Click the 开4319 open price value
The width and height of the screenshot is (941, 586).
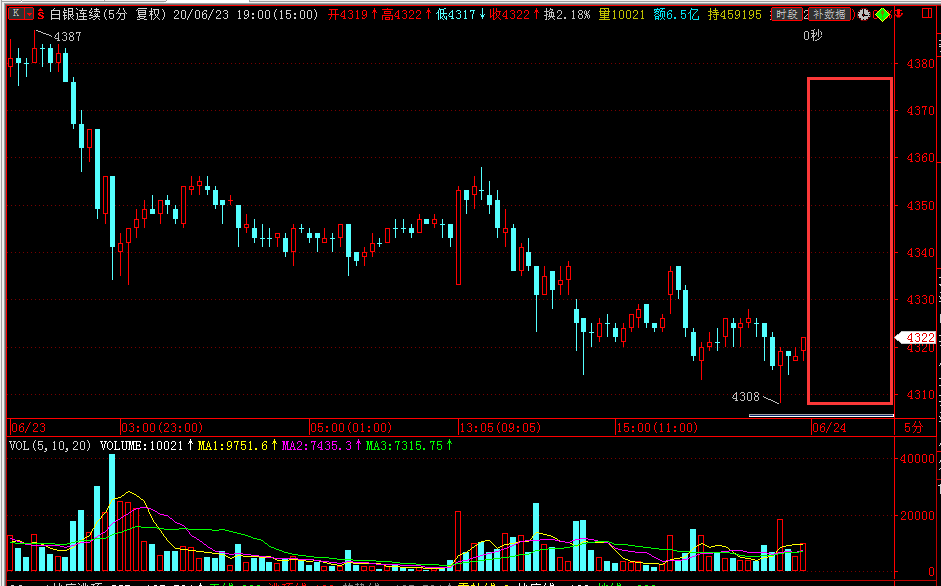pos(349,14)
